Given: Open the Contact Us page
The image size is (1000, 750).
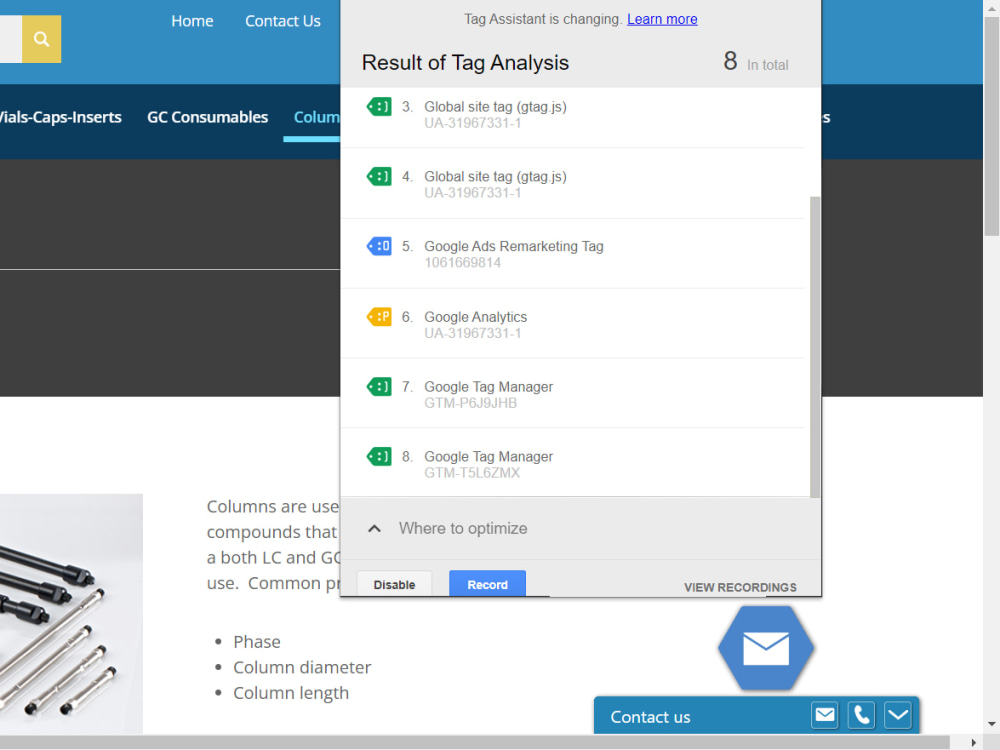Looking at the screenshot, I should (283, 20).
